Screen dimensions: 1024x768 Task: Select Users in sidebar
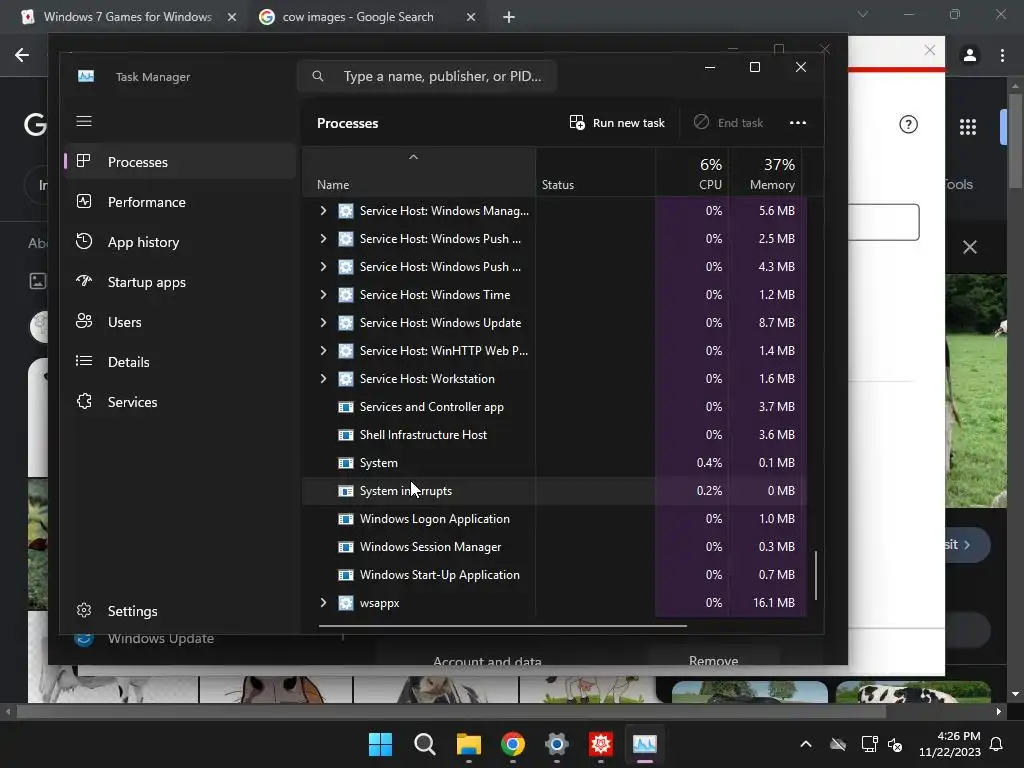[180, 322]
